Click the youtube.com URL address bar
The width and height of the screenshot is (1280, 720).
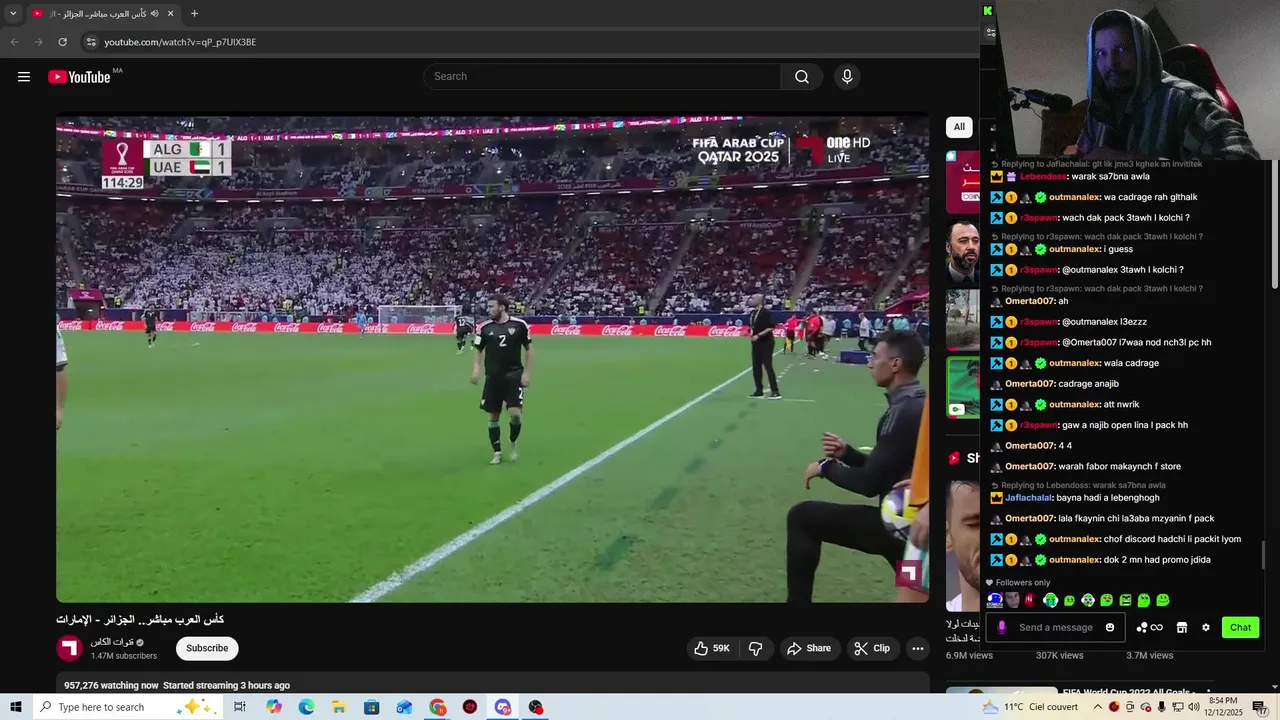tap(530, 42)
